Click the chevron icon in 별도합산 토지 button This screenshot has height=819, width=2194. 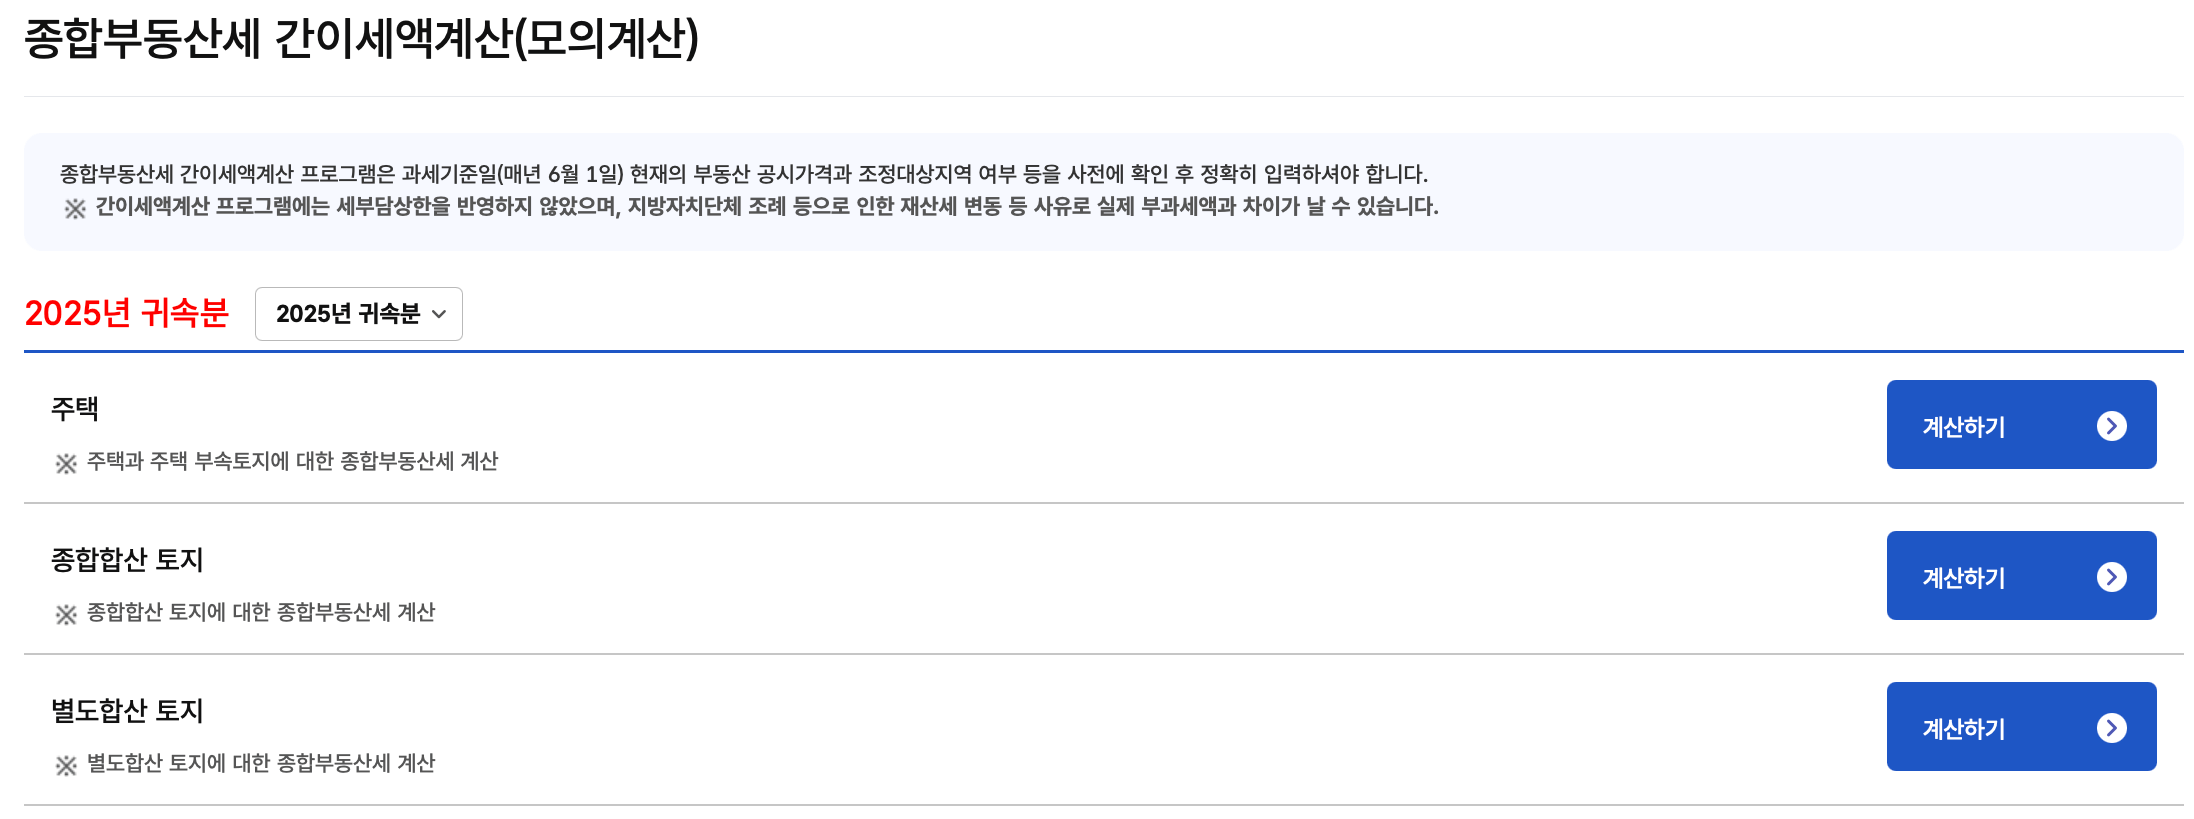(2112, 727)
